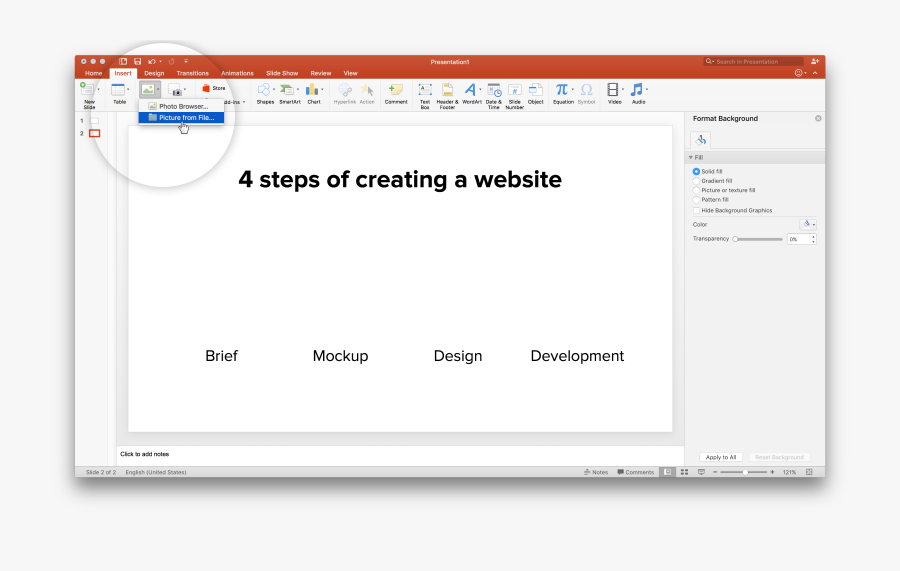The image size is (900, 571).
Task: Open the fill Color dropdown
Action: tap(808, 224)
